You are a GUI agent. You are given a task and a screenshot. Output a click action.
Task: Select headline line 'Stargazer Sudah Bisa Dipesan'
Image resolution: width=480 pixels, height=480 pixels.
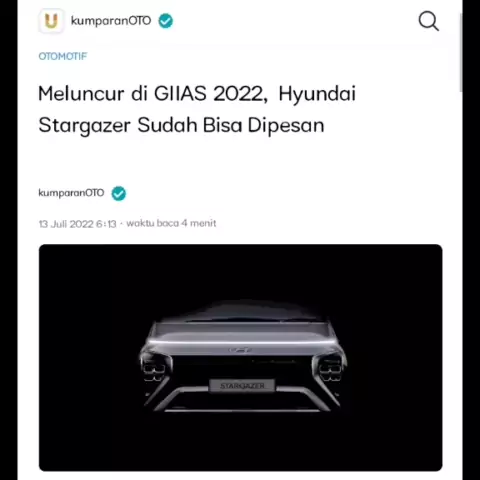coord(181,126)
